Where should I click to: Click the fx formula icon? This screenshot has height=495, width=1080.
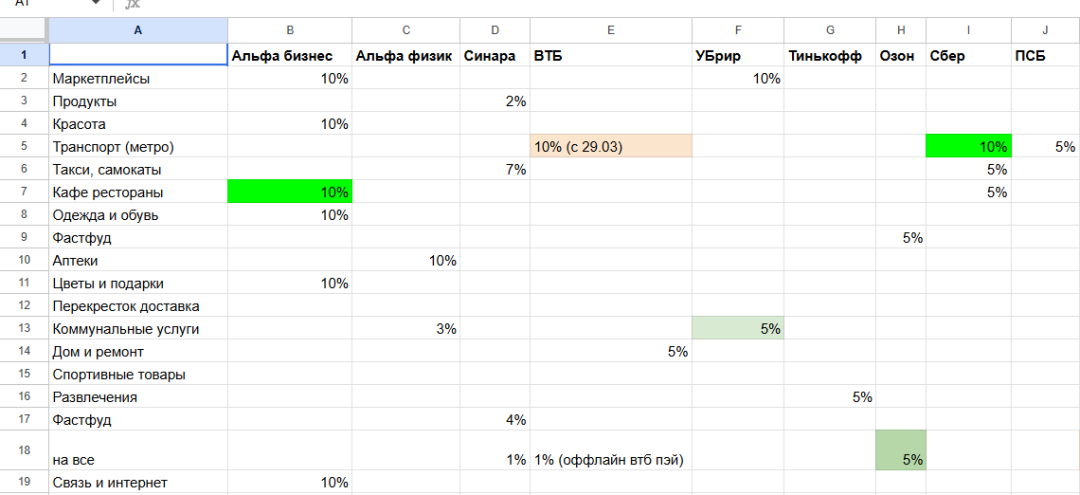(132, 4)
